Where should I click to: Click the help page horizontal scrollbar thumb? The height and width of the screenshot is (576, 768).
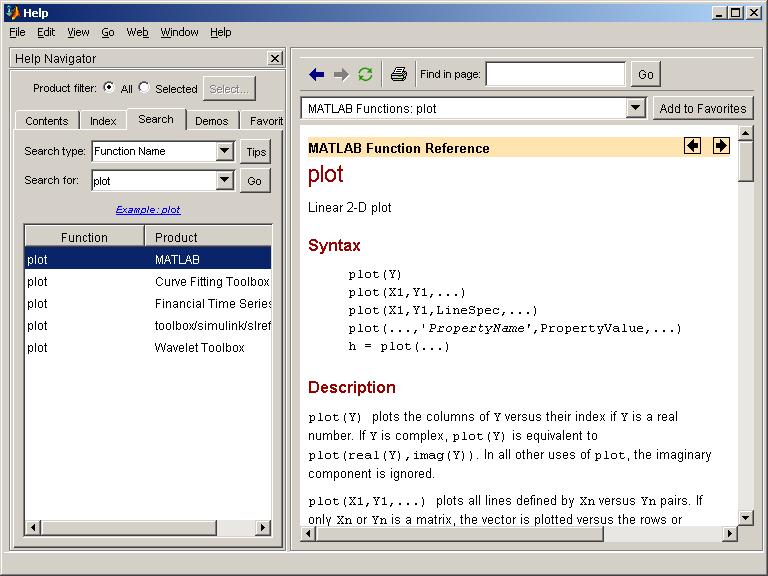coord(459,533)
